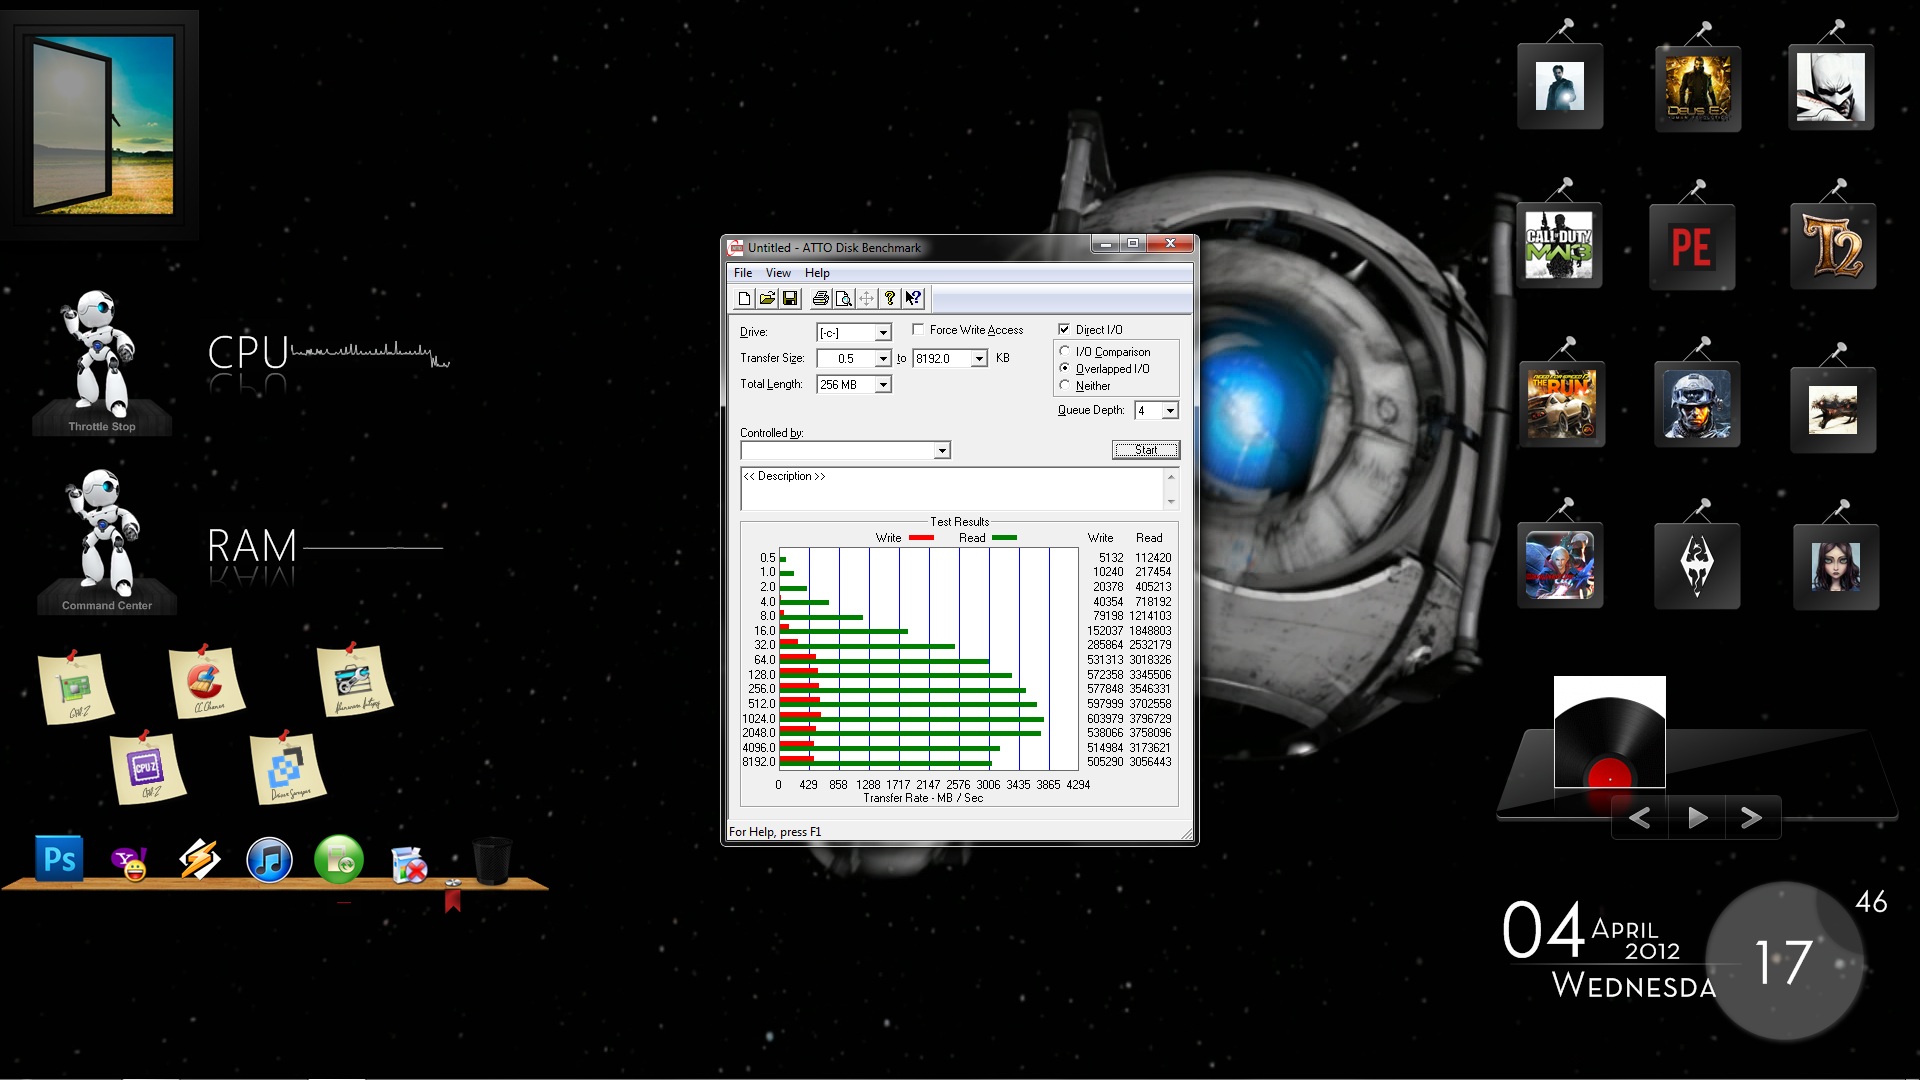The image size is (1920, 1080).
Task: Click the door picture frame widget
Action: coord(100,124)
